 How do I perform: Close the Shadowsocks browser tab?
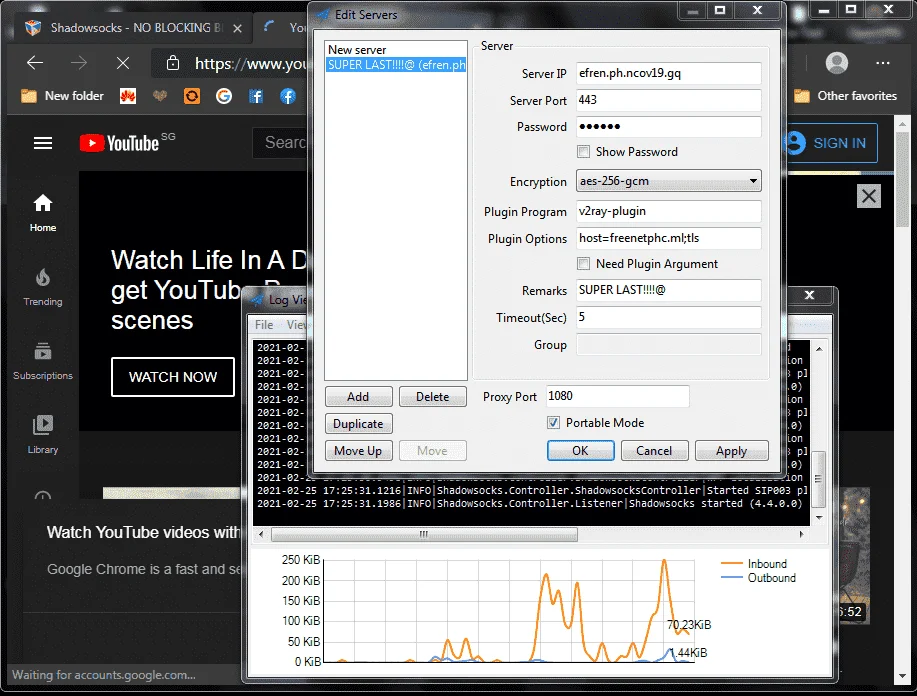click(x=237, y=28)
